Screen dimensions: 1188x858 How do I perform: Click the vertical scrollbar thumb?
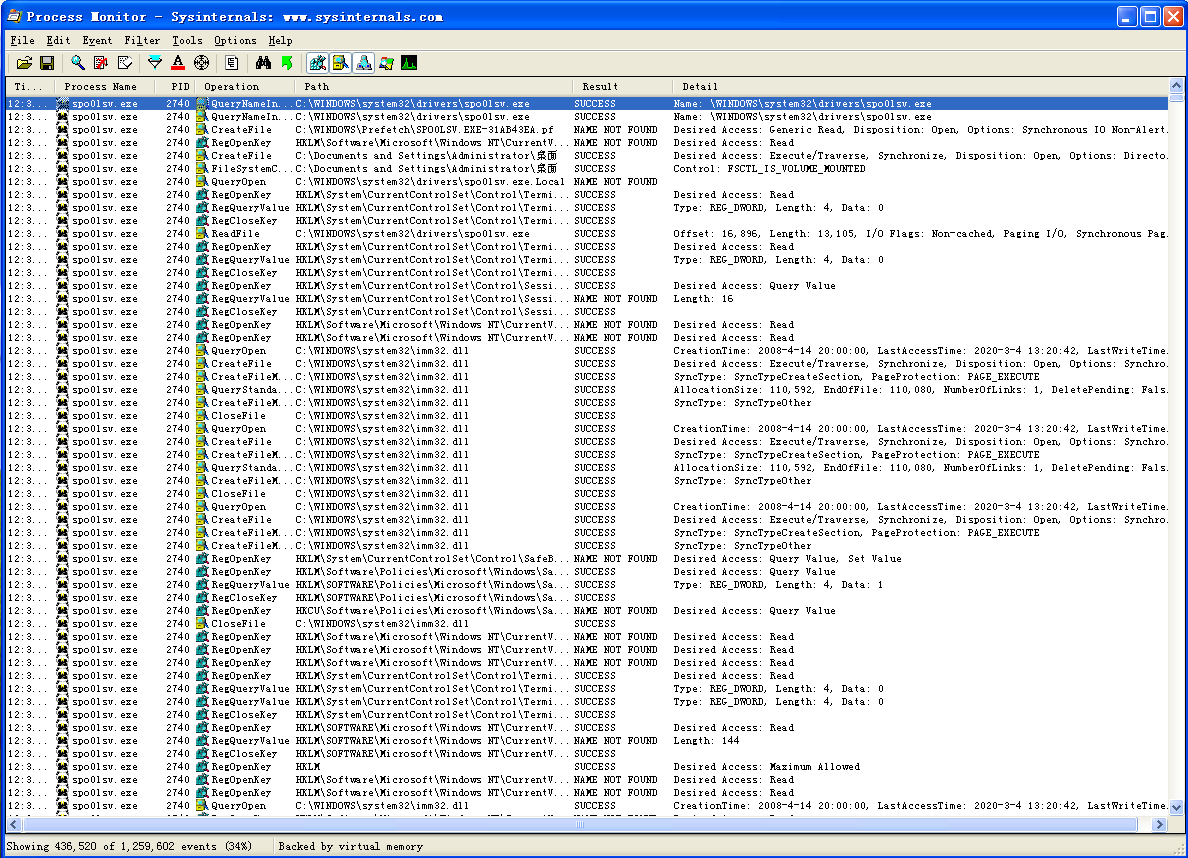(x=1176, y=97)
